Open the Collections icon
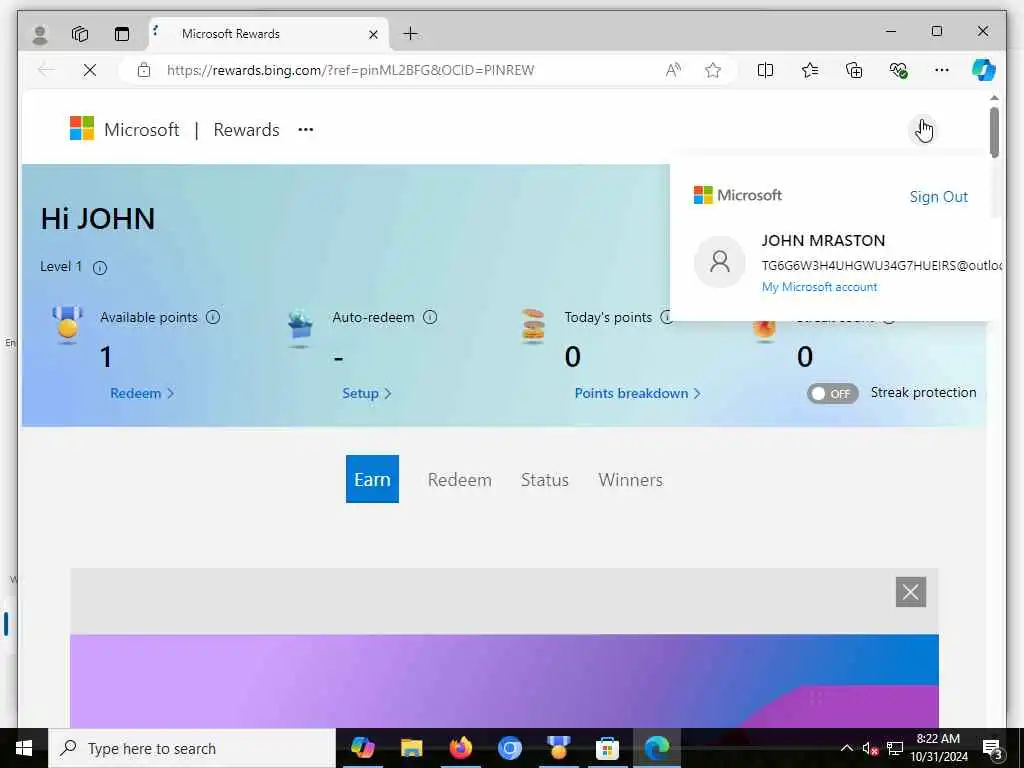This screenshot has height=768, width=1024. tap(854, 70)
